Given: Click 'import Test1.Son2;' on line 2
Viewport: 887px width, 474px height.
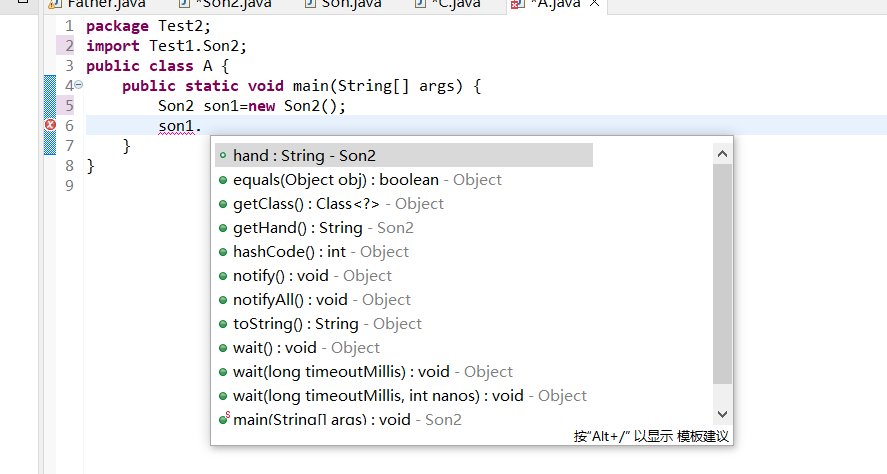Looking at the screenshot, I should pos(166,46).
